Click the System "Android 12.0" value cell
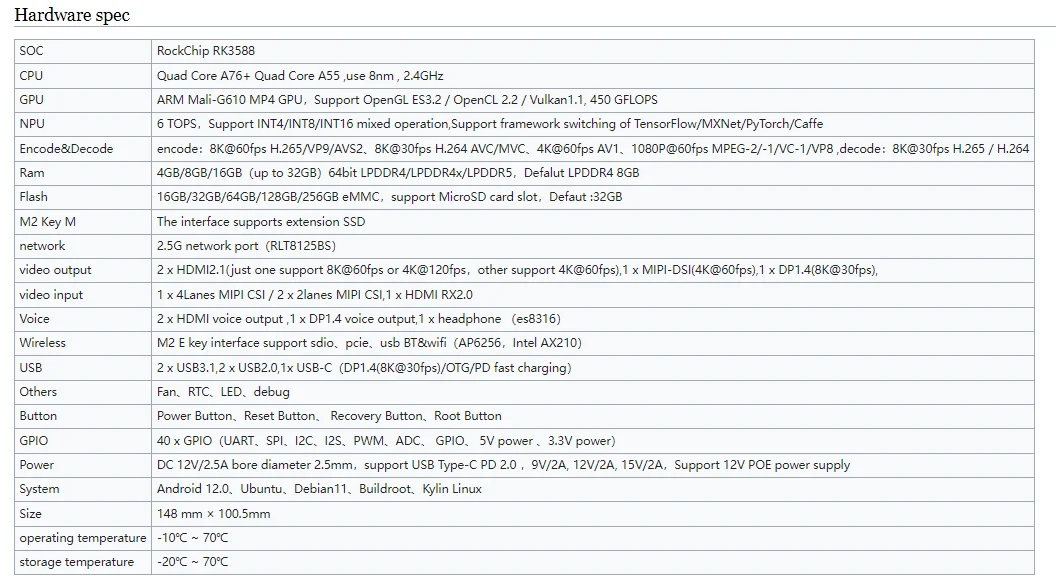The image size is (1056, 583). coord(319,489)
